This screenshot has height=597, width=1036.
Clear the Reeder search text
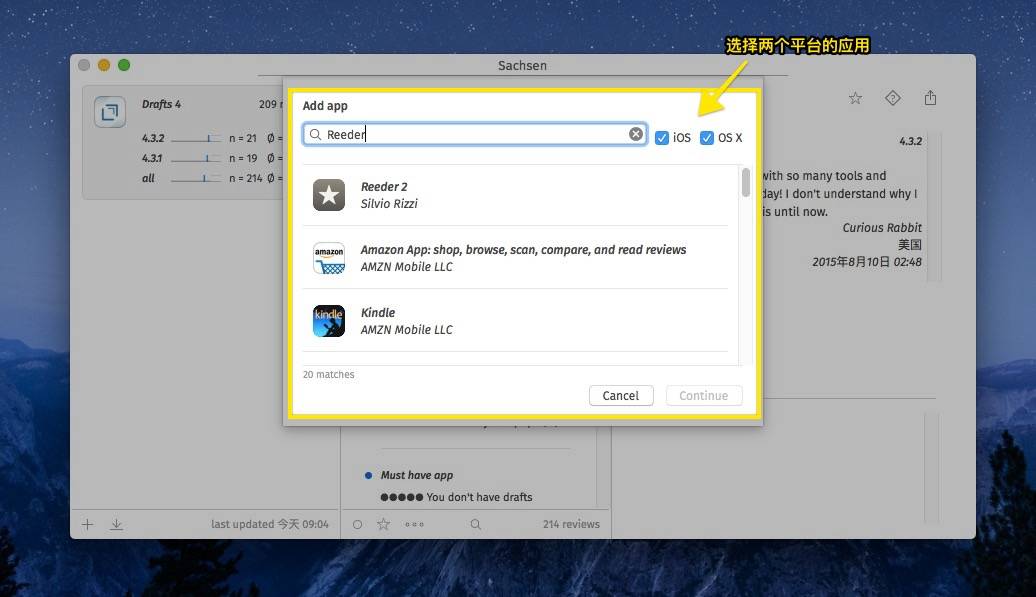tap(636, 134)
